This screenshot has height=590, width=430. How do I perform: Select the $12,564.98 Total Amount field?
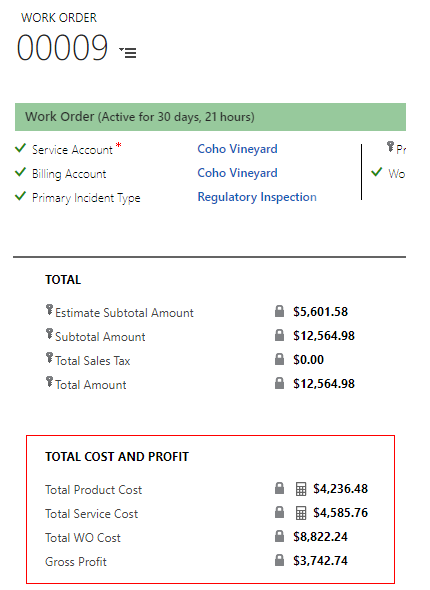click(x=324, y=384)
